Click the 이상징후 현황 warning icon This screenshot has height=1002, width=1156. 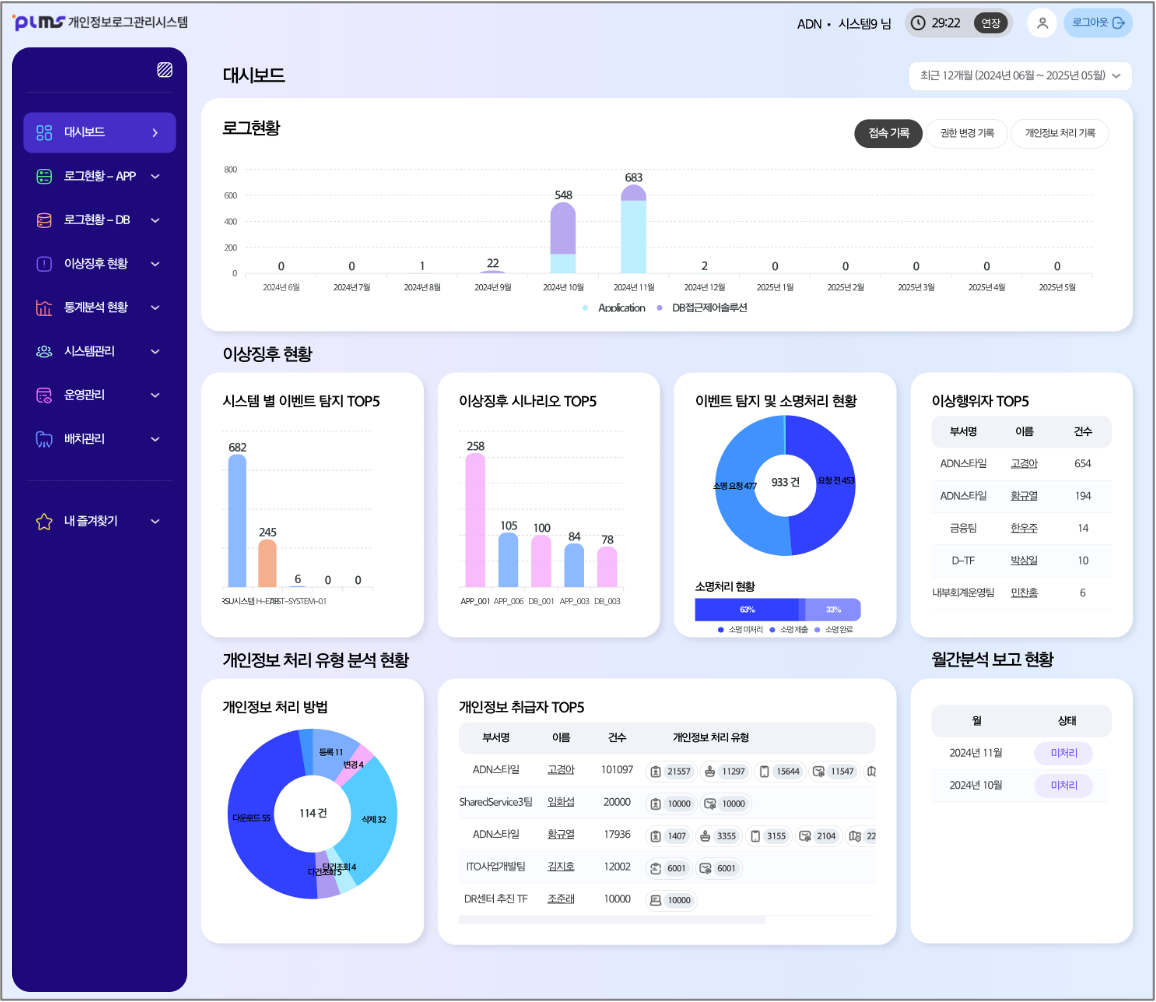pos(44,264)
